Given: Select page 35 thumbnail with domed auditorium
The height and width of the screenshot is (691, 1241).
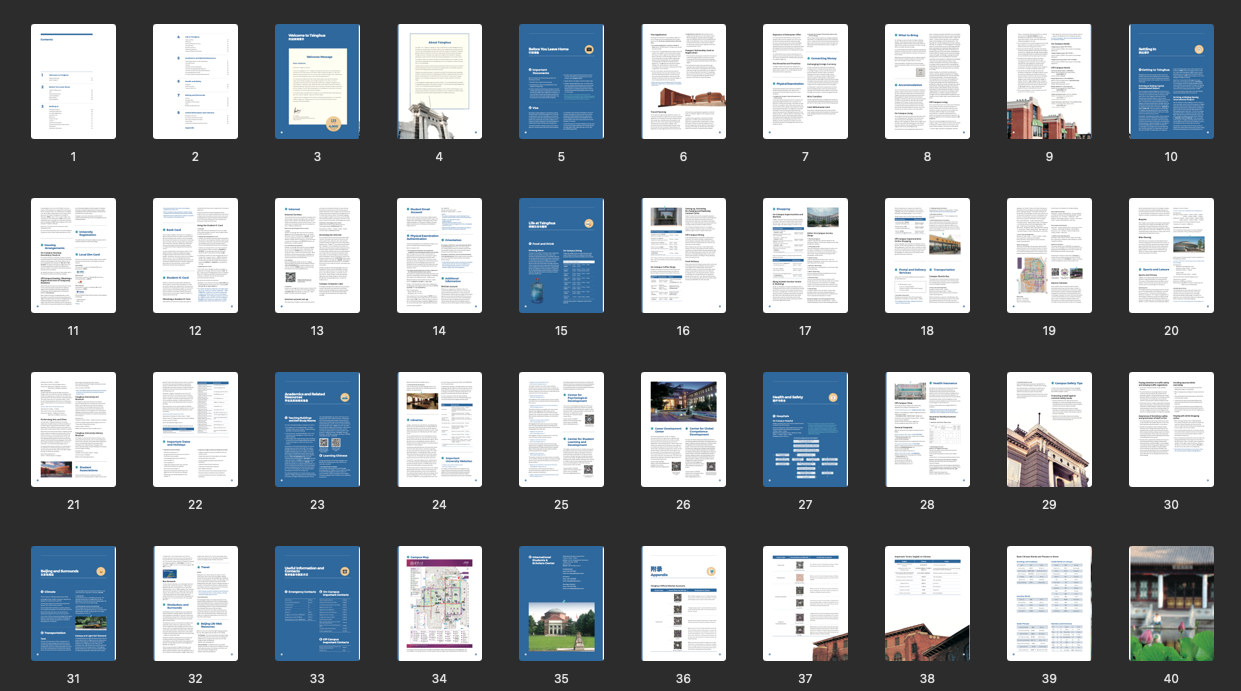Looking at the screenshot, I should coord(561,603).
